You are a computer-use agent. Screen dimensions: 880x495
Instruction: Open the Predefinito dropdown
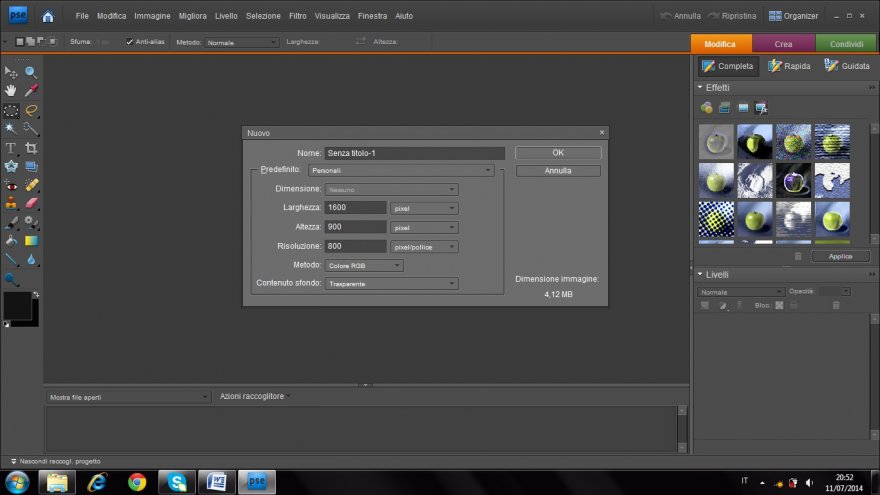(x=401, y=171)
